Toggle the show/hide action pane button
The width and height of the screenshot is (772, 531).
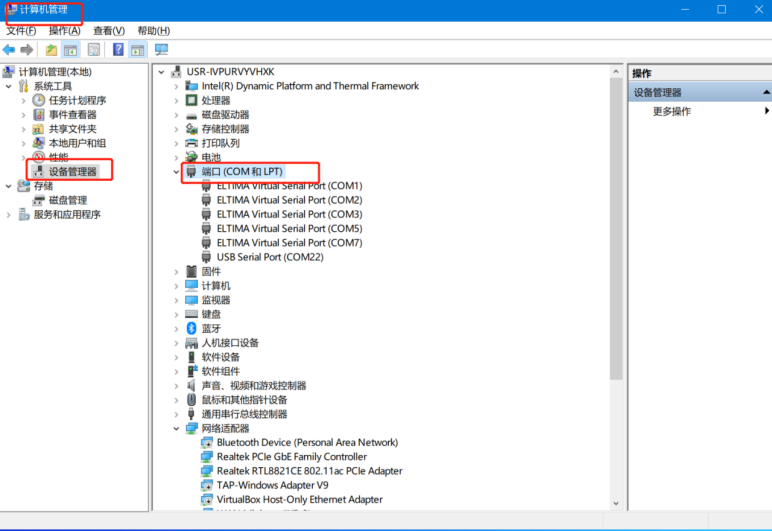tap(137, 50)
